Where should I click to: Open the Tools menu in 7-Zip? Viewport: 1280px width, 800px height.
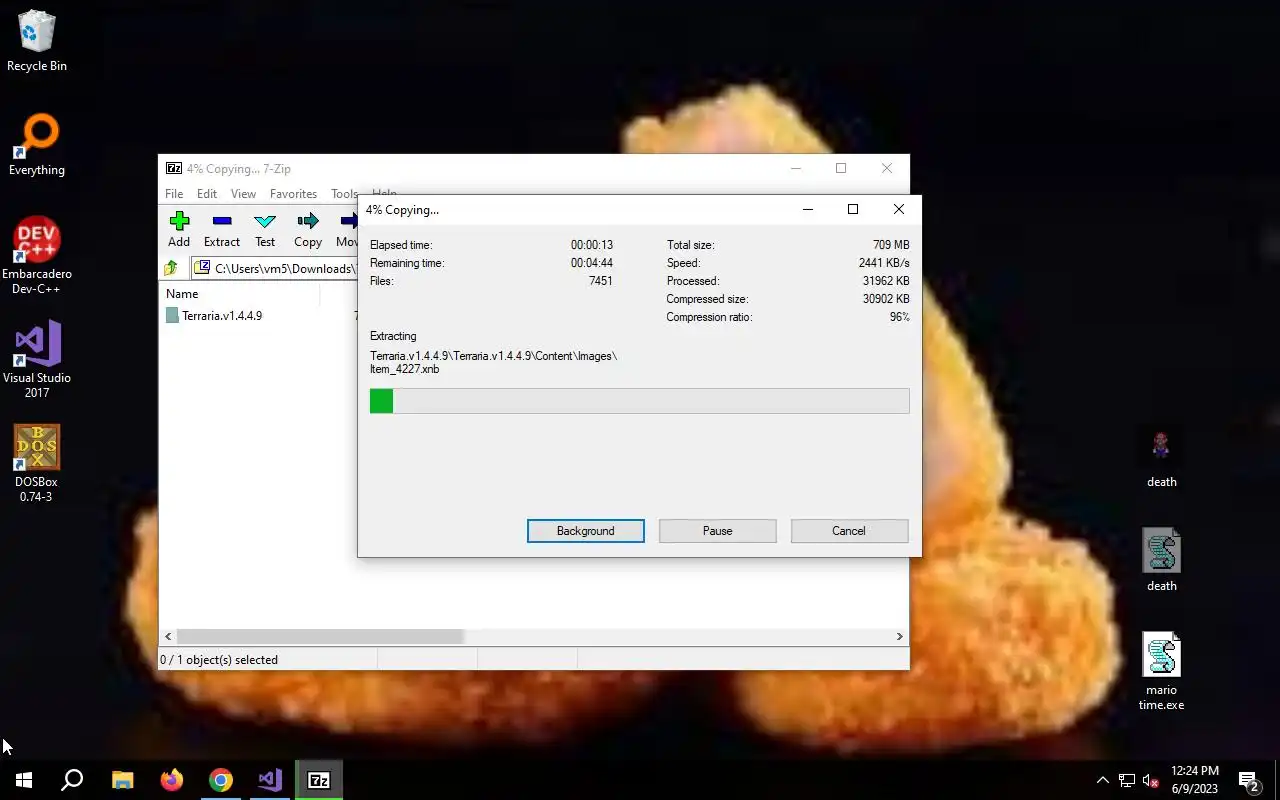(344, 194)
